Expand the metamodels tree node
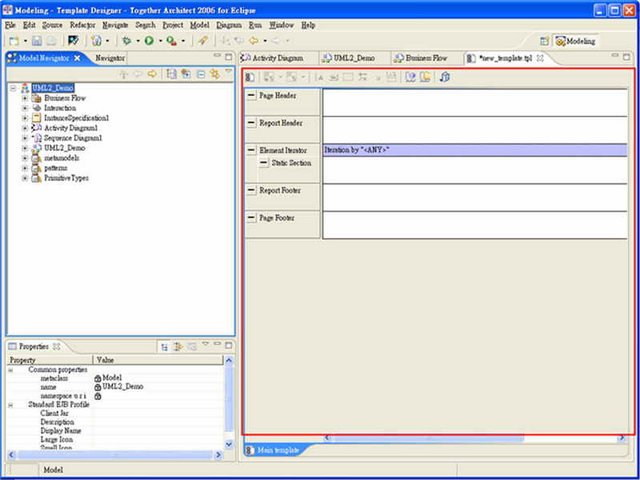This screenshot has height=480, width=640. point(25,158)
